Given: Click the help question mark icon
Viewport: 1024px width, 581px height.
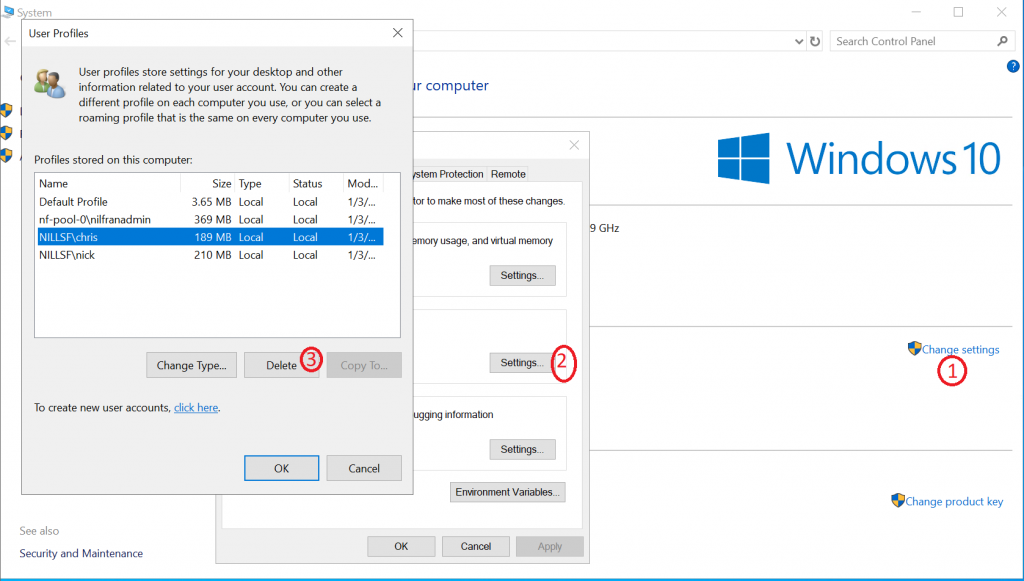Looking at the screenshot, I should pyautogui.click(x=1013, y=66).
